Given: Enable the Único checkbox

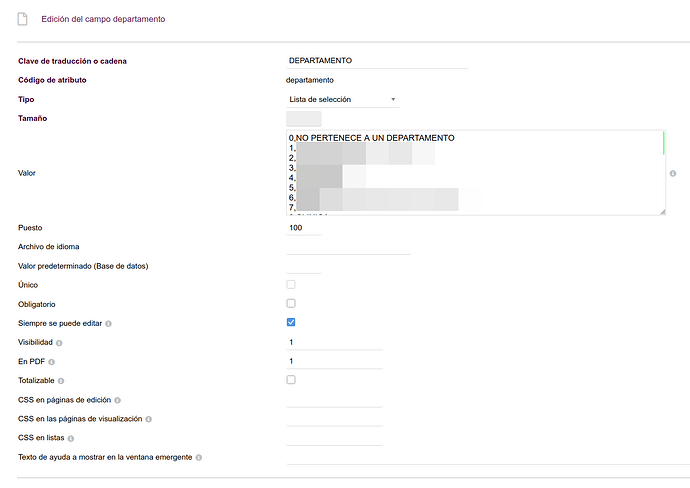Looking at the screenshot, I should point(291,285).
